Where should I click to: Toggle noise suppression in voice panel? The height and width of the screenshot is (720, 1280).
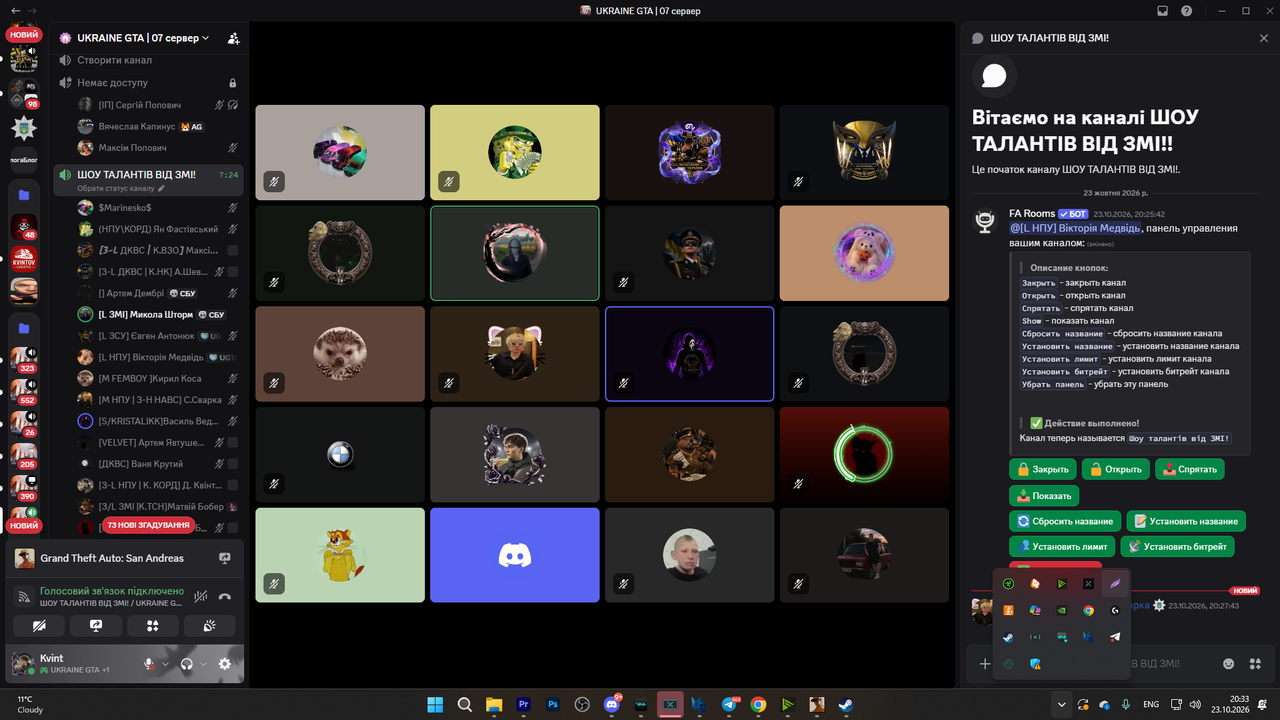[200, 596]
